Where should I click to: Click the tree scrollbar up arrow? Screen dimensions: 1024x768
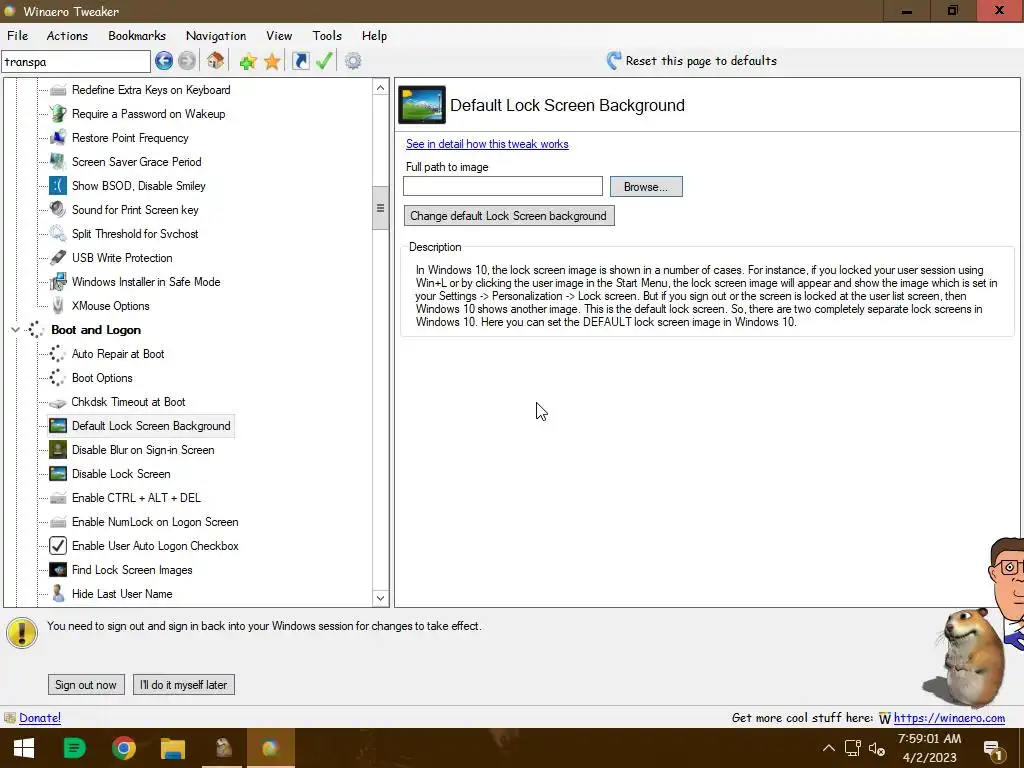tap(380, 88)
